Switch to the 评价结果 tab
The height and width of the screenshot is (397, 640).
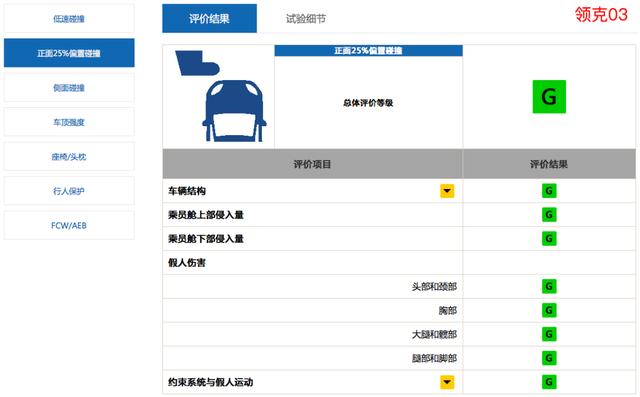pyautogui.click(x=209, y=18)
